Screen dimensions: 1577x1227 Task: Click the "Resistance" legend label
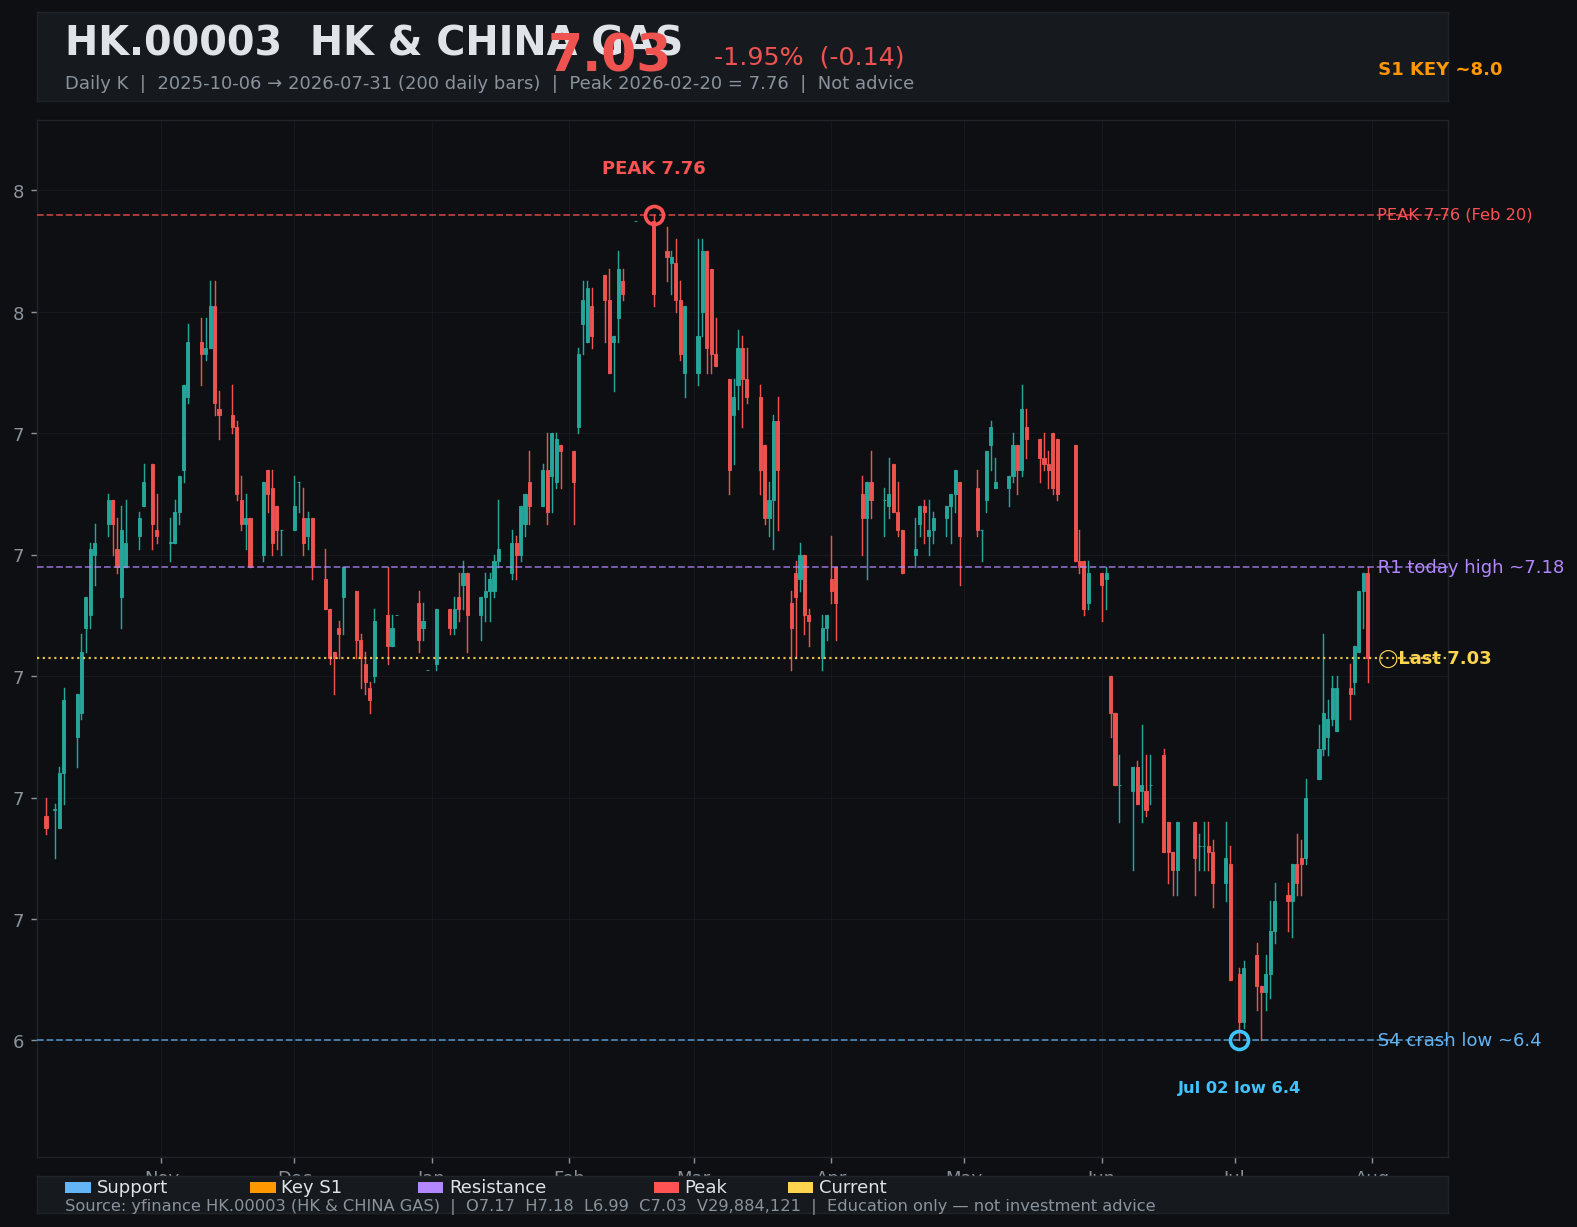point(498,1187)
